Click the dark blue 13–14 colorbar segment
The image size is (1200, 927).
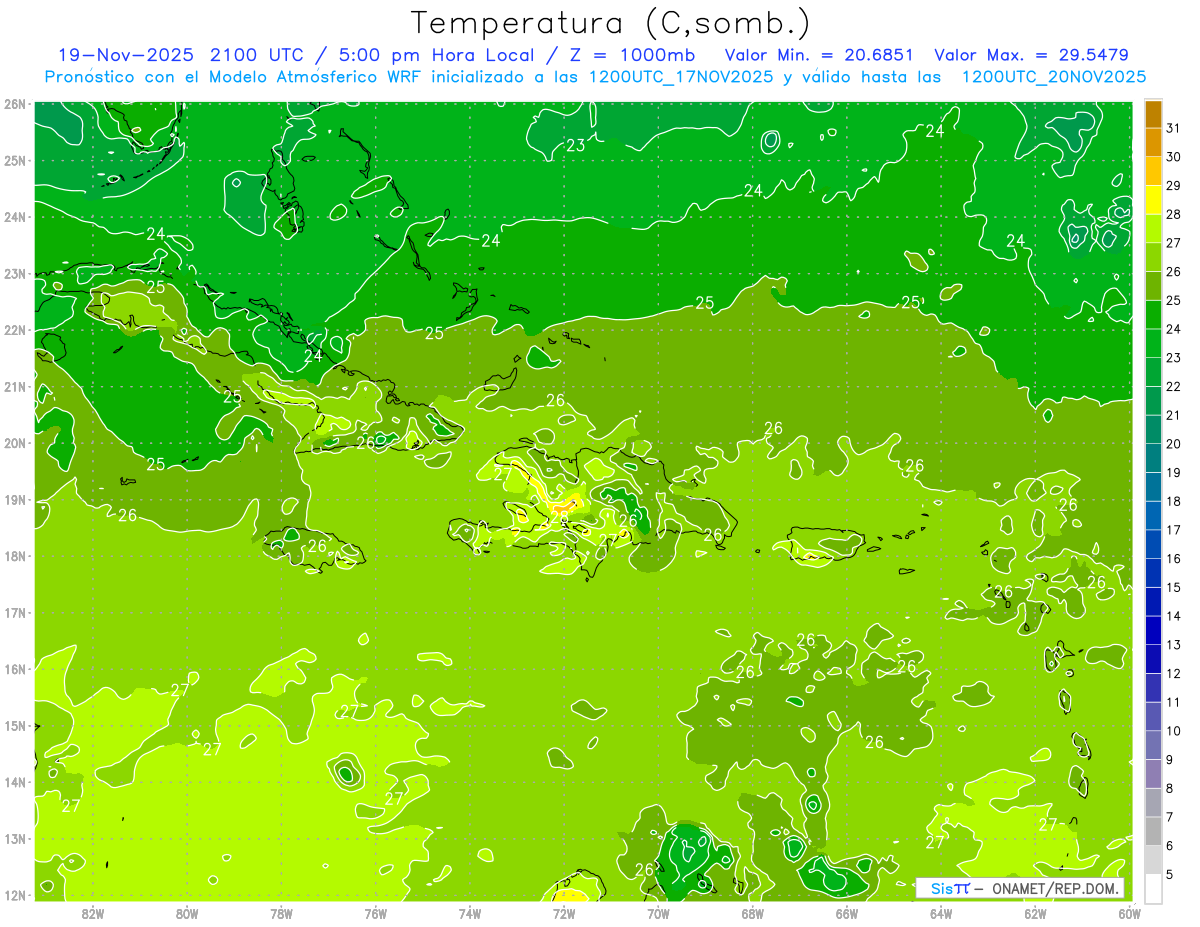pyautogui.click(x=1153, y=630)
